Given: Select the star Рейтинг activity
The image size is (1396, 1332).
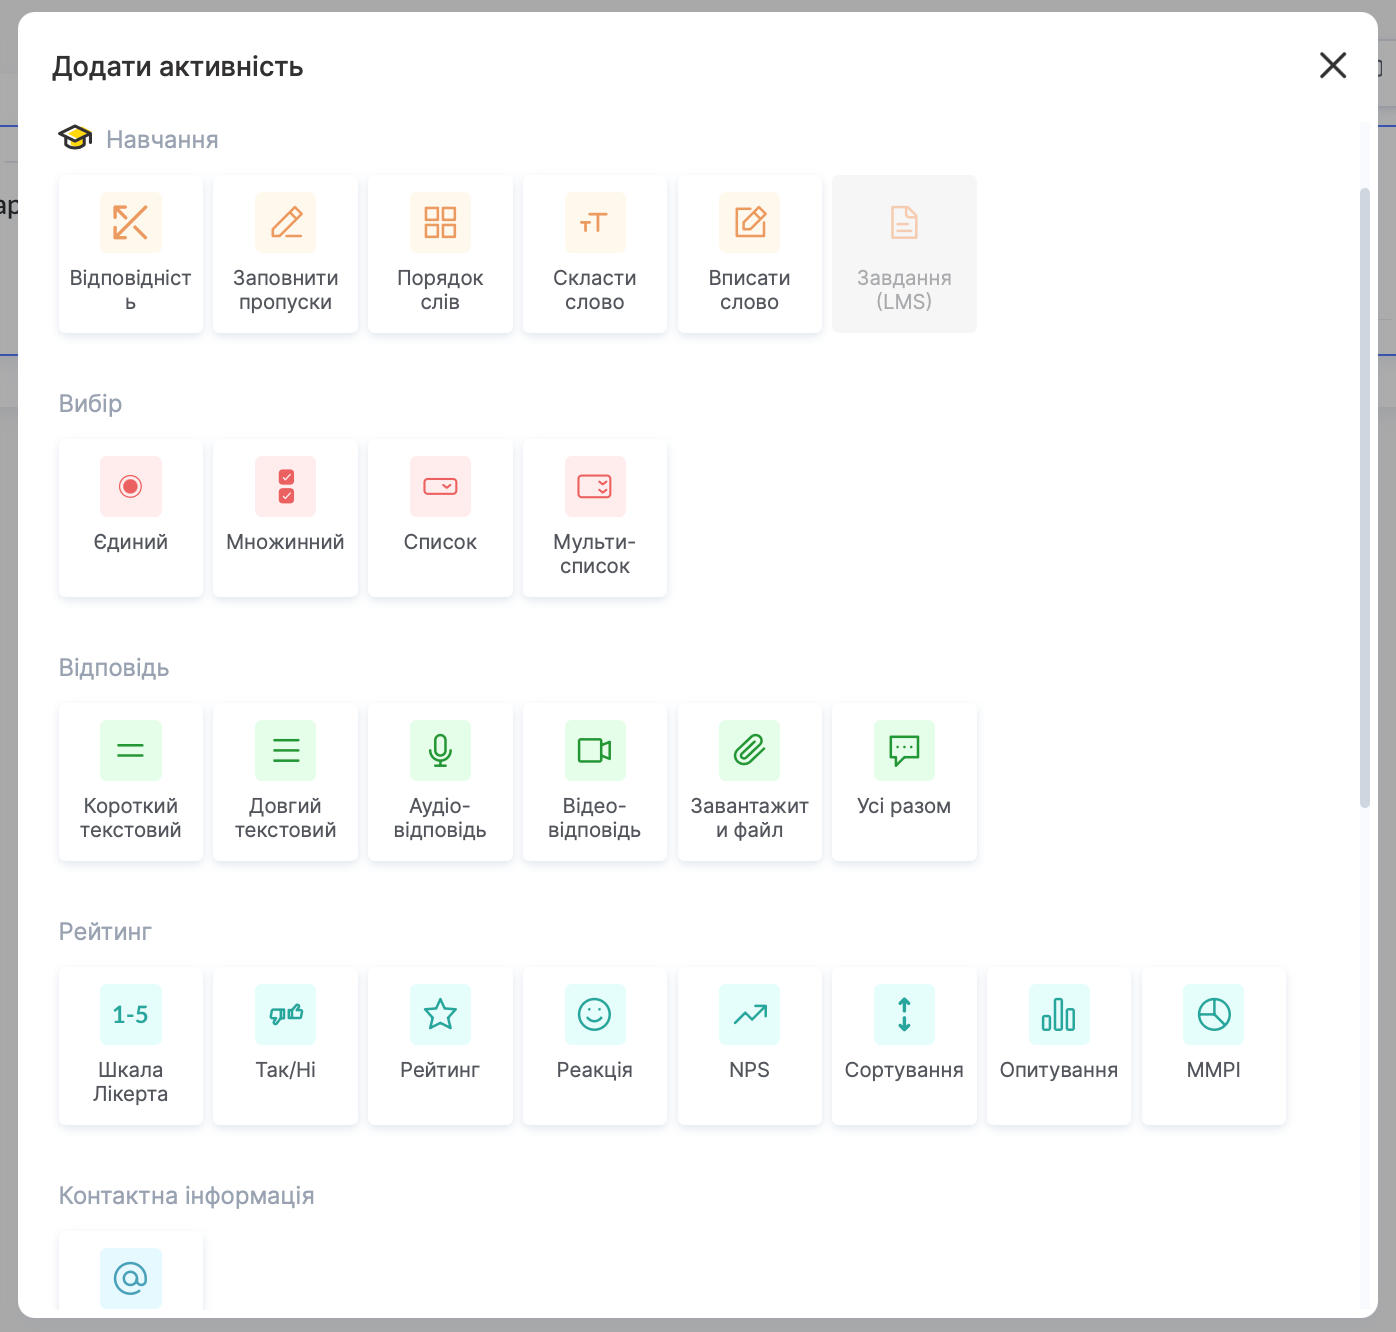Looking at the screenshot, I should [x=440, y=1045].
